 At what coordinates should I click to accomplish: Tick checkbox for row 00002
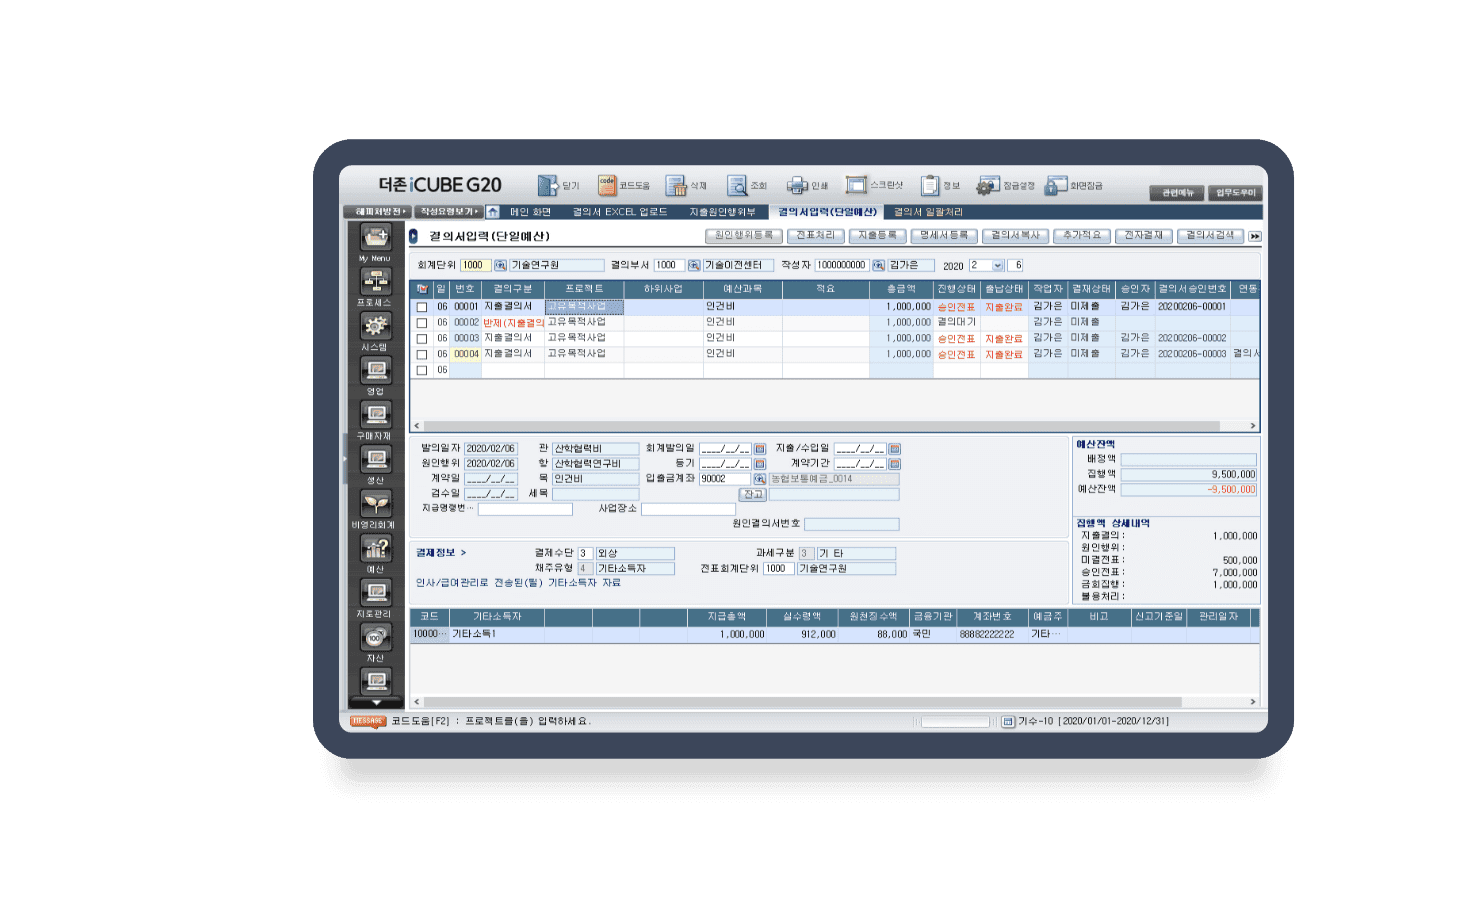tap(422, 323)
